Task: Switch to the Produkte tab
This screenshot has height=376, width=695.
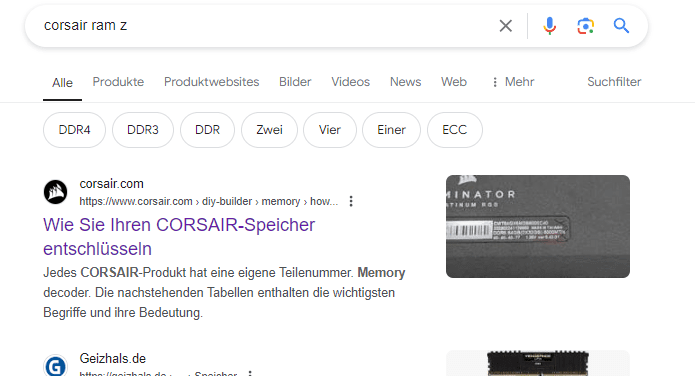Action: 118,82
